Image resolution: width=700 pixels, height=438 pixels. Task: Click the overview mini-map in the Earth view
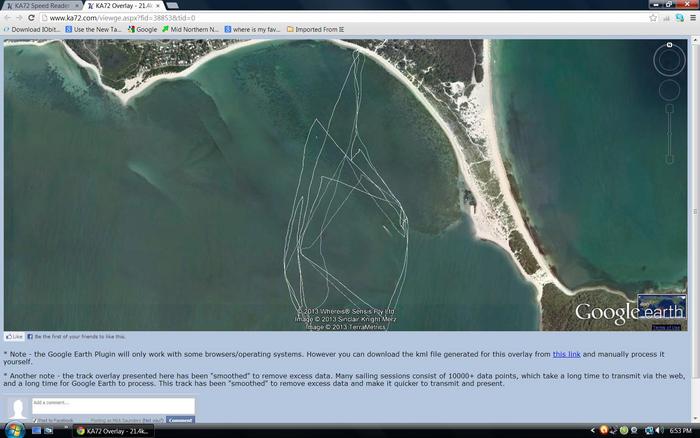(662, 311)
